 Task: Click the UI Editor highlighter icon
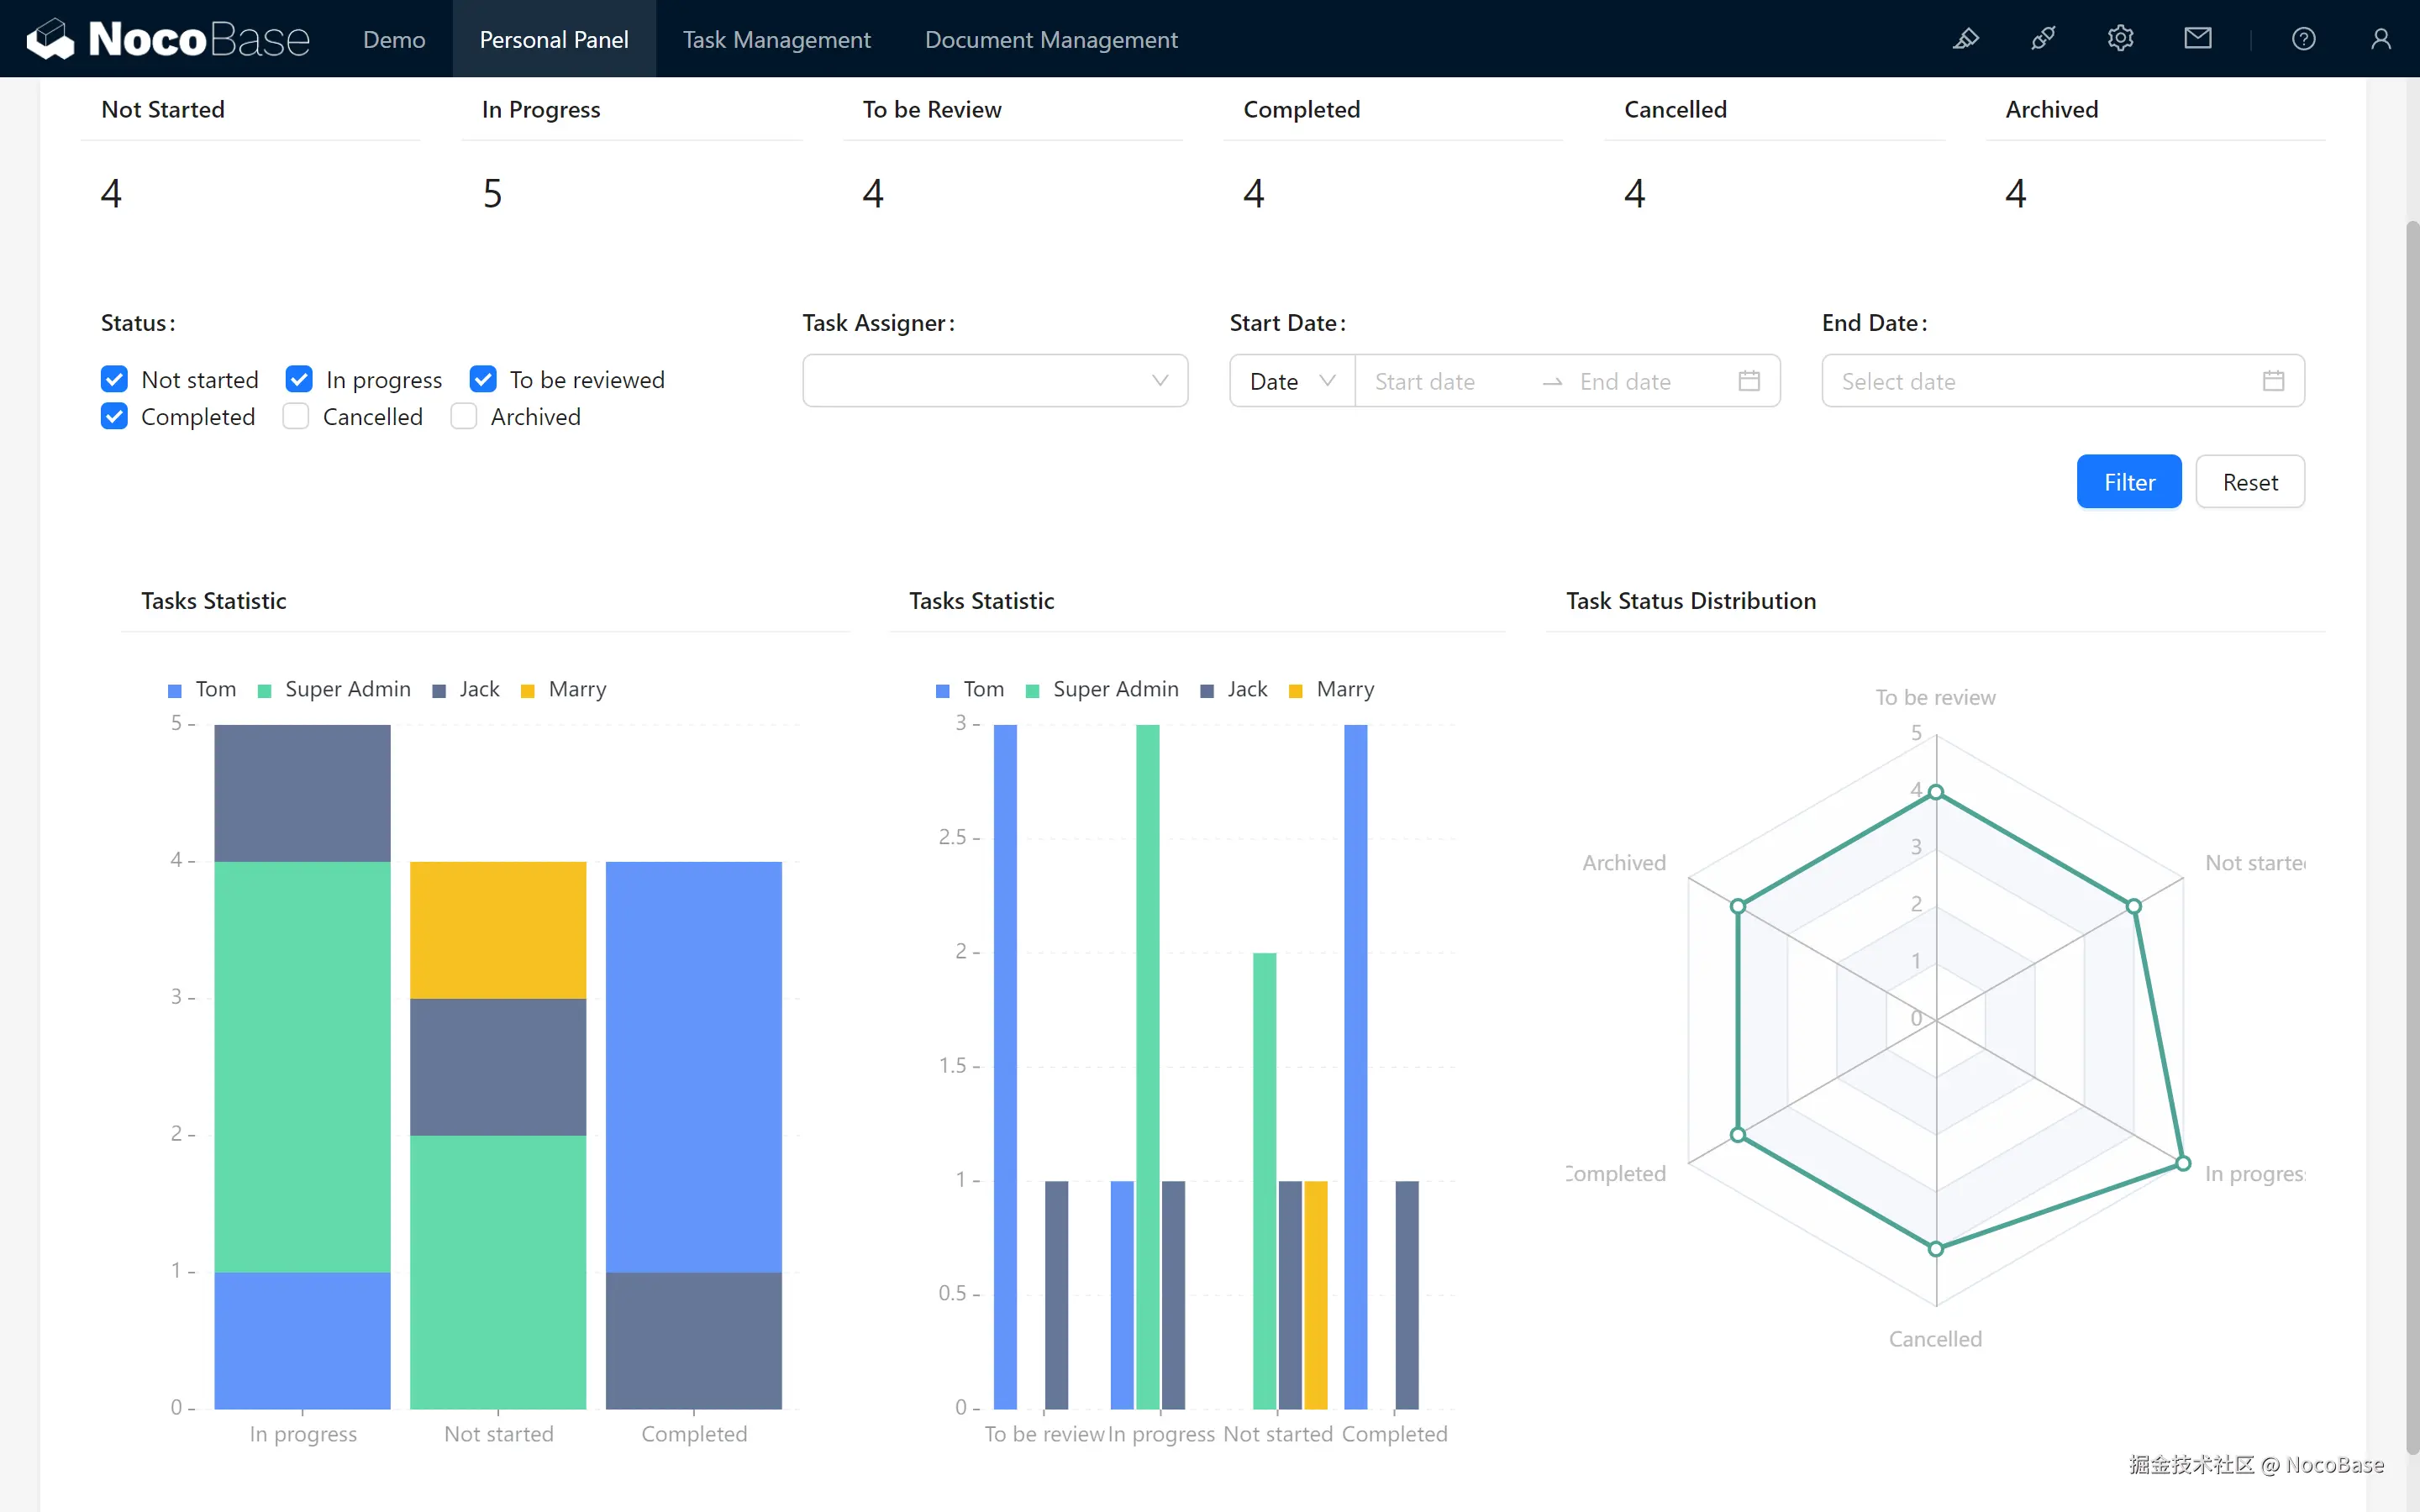pos(1966,39)
